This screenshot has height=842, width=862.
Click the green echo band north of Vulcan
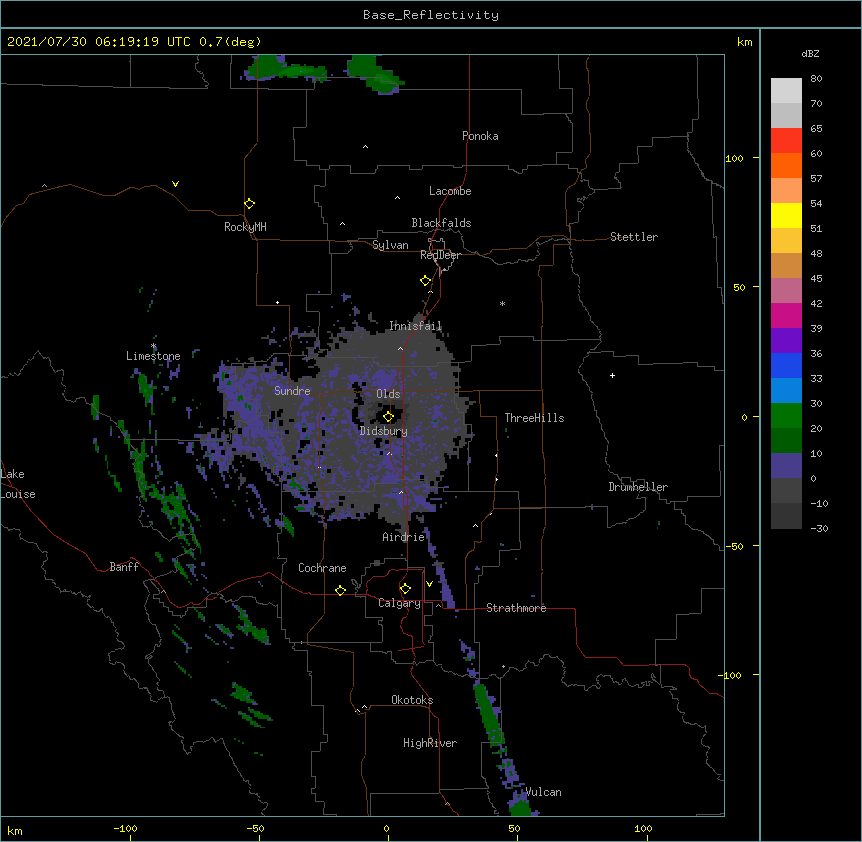[488, 714]
